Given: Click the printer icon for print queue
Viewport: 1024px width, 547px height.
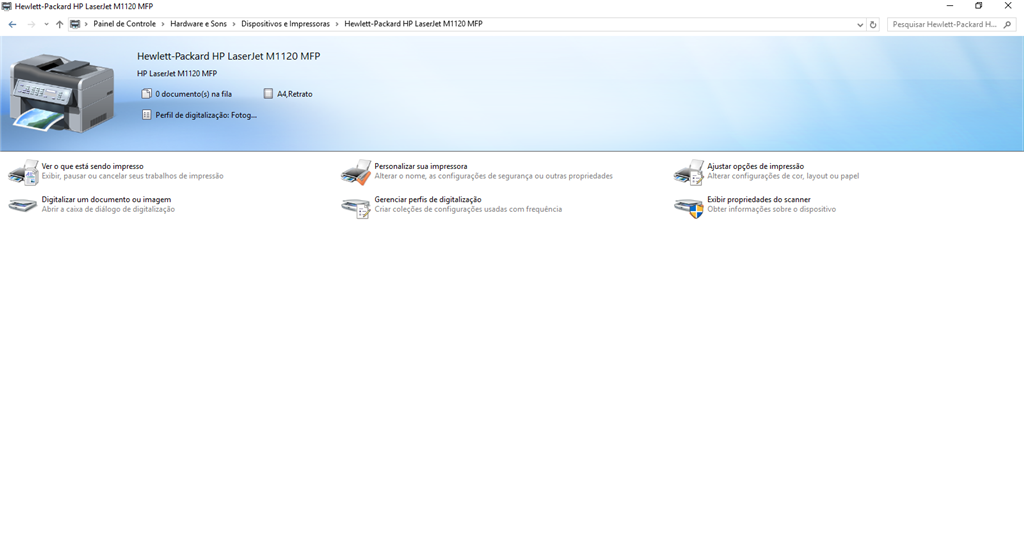Looking at the screenshot, I should [23, 172].
